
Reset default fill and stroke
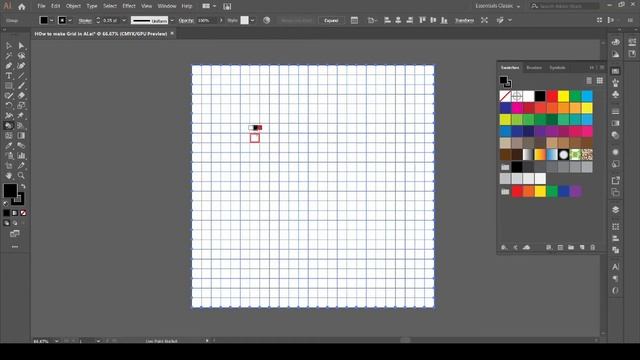click(x=6, y=203)
